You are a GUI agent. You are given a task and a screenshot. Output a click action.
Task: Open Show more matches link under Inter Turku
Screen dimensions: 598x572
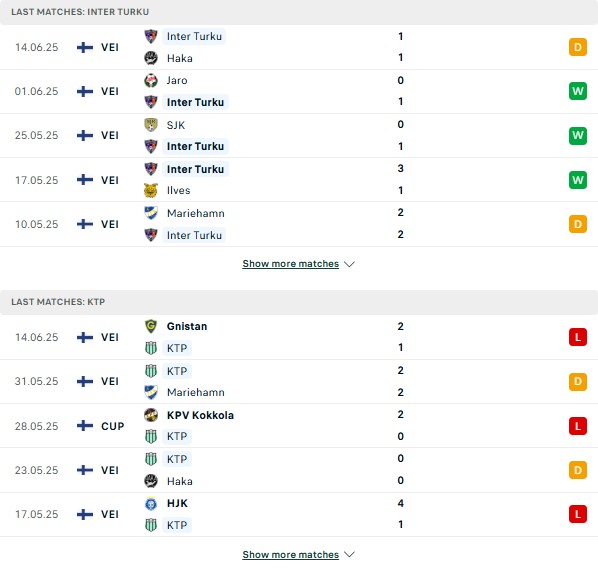click(291, 264)
